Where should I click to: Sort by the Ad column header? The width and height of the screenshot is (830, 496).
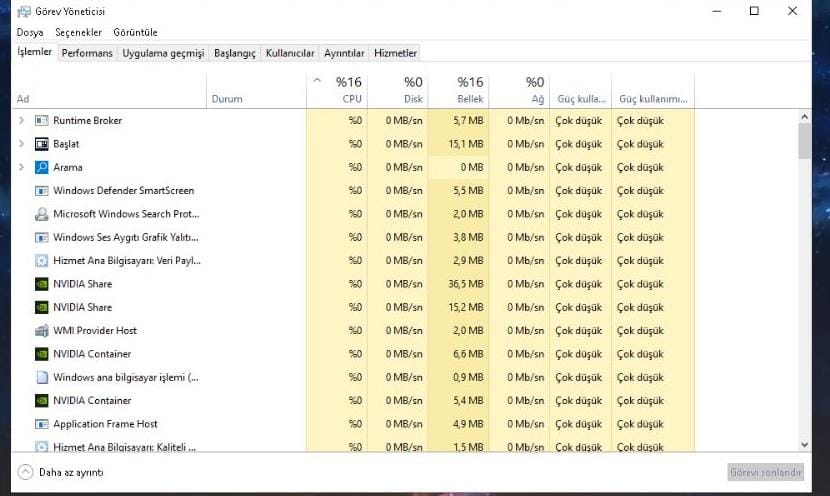coord(109,91)
